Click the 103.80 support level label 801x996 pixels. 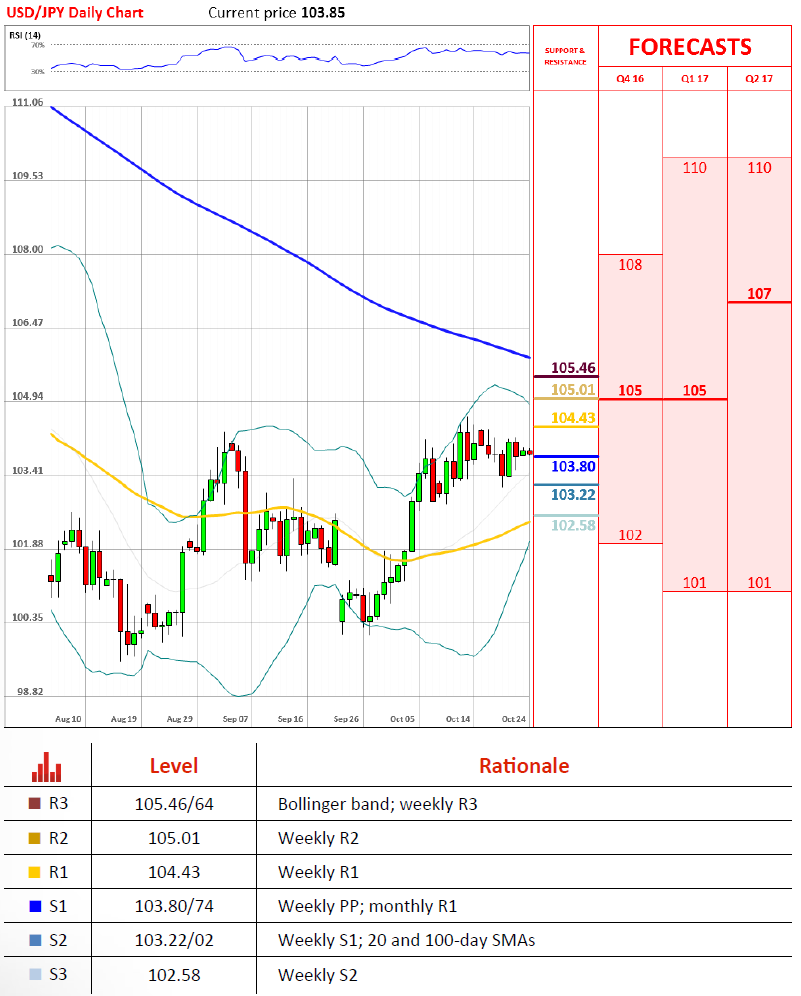(x=573, y=466)
